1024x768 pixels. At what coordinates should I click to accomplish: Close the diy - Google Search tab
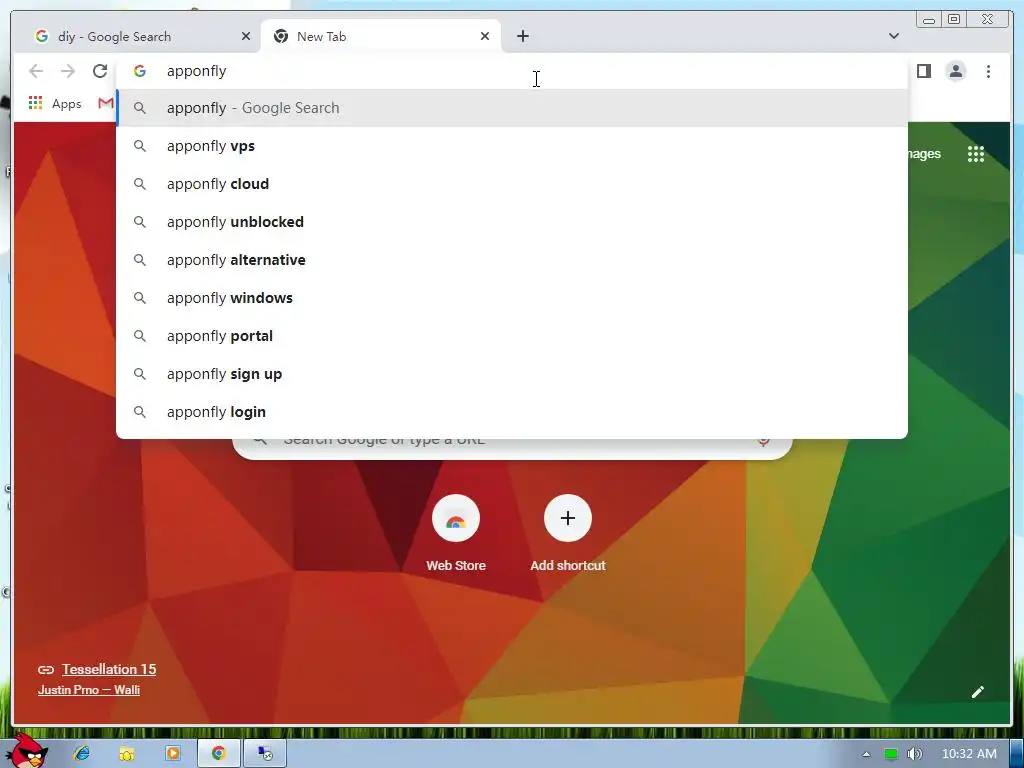(246, 37)
